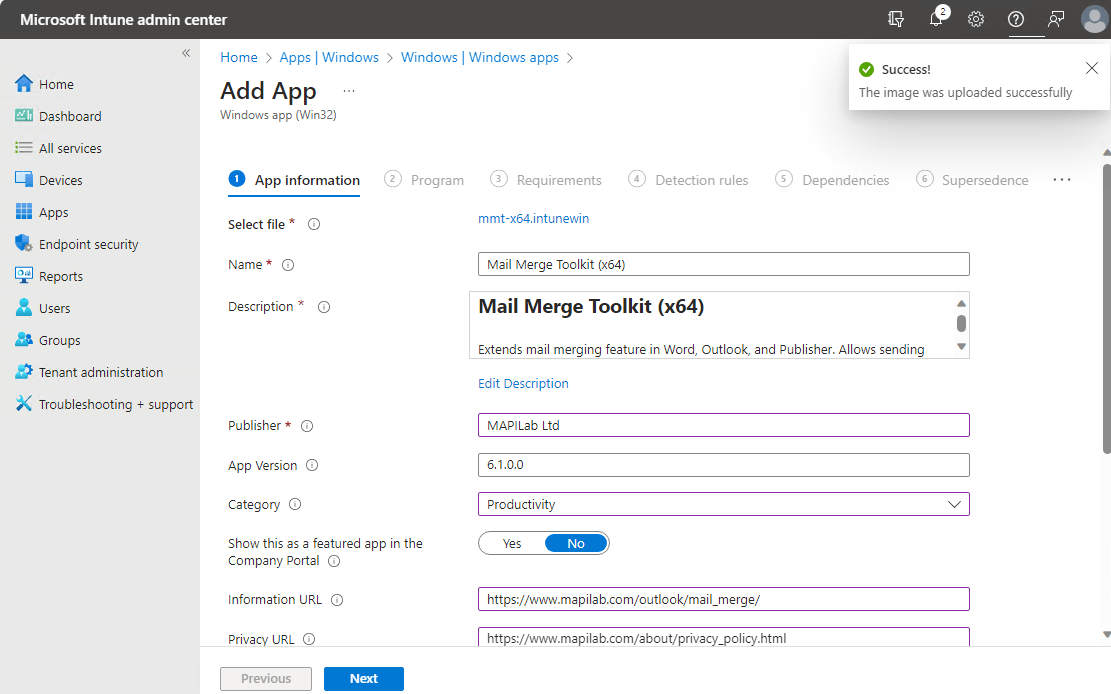The image size is (1111, 694).
Task: Dismiss the Success notification
Action: (1092, 68)
